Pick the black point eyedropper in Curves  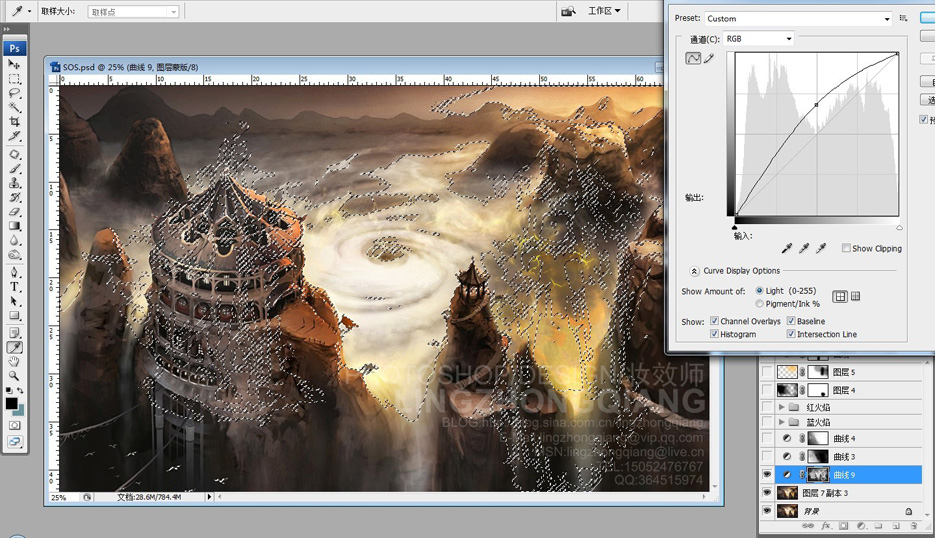[787, 248]
